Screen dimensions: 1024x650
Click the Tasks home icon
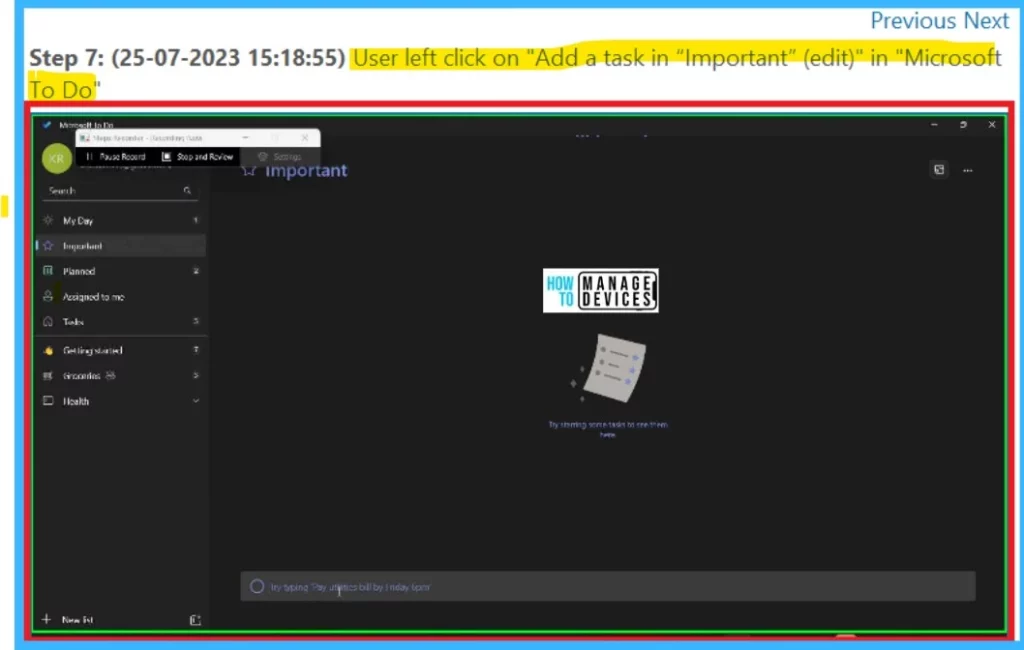pyautogui.click(x=48, y=321)
